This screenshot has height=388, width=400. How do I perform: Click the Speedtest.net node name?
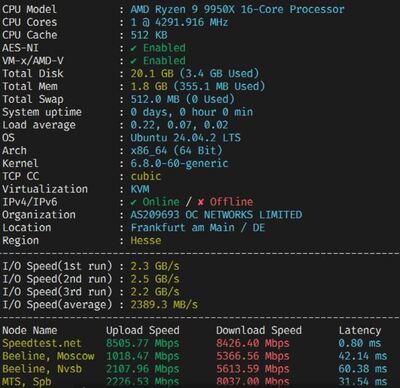point(42,343)
